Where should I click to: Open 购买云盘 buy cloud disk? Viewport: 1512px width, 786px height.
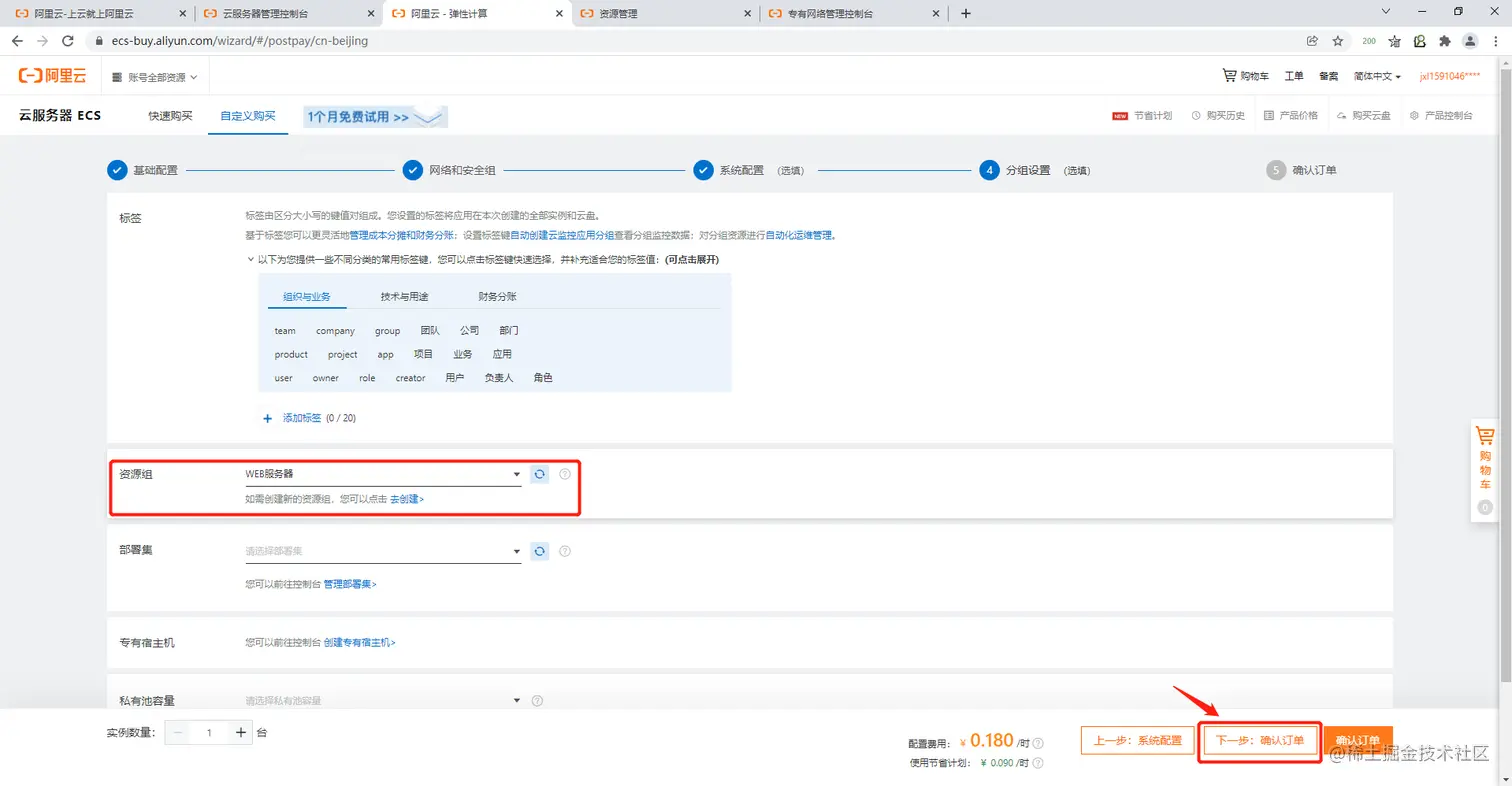tap(1364, 115)
